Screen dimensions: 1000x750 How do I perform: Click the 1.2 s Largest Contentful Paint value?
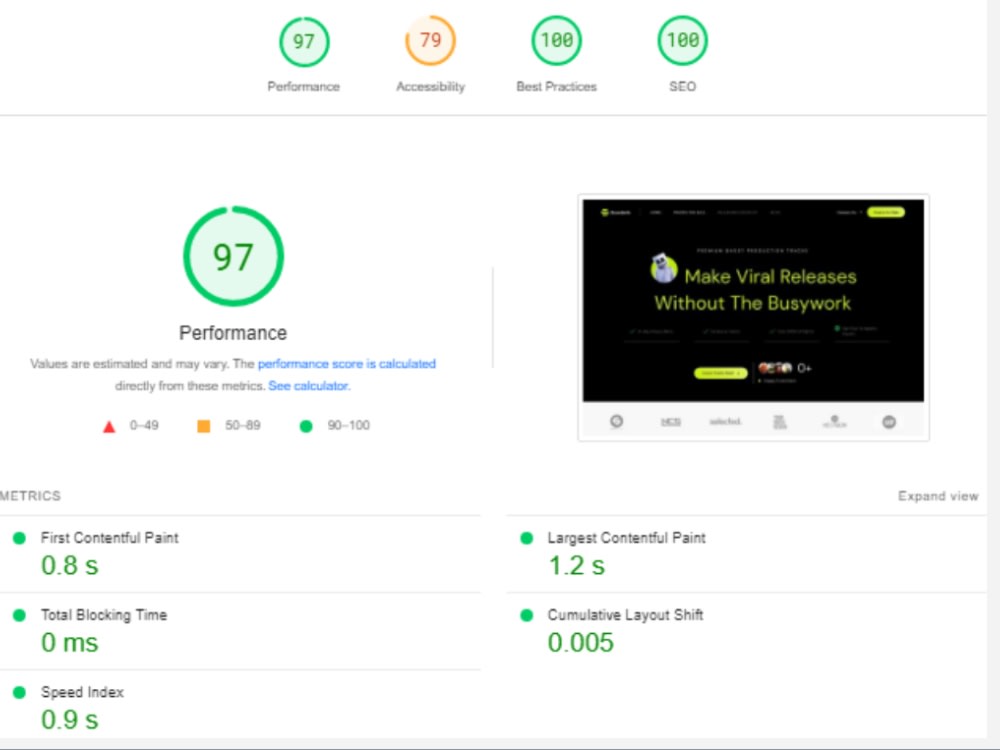pos(577,566)
